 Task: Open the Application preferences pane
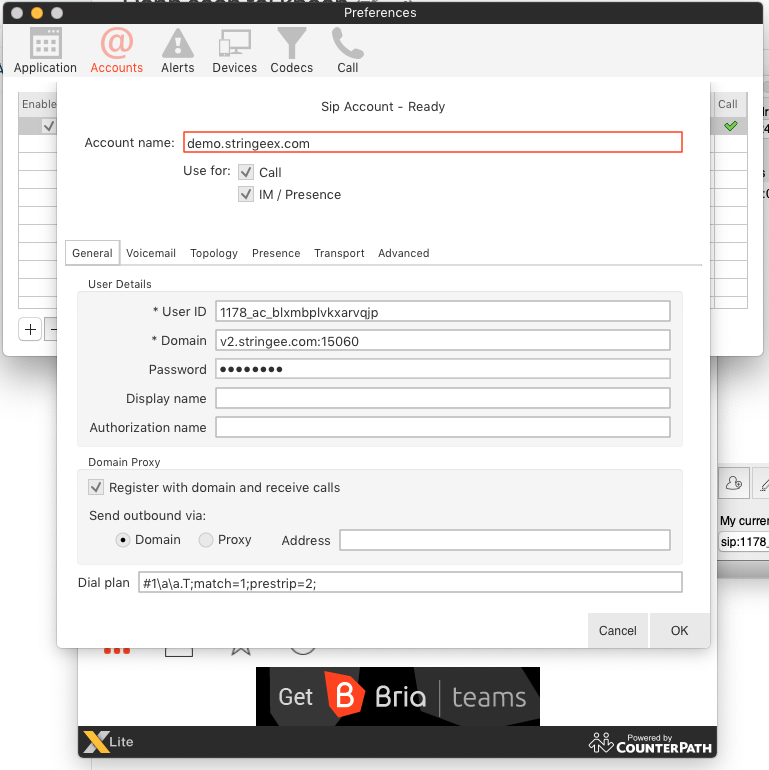[45, 51]
